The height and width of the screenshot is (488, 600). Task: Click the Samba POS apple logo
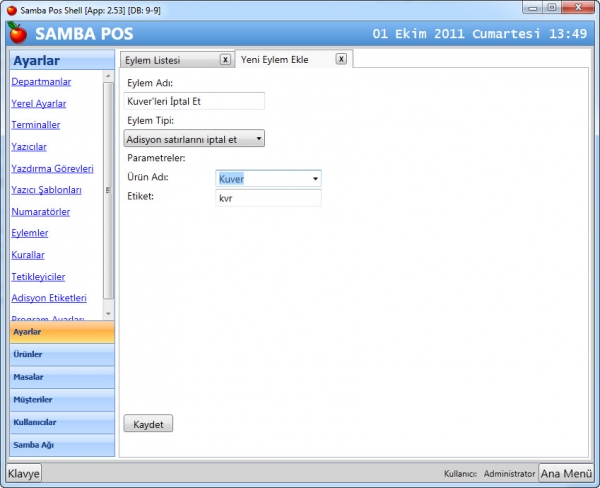[18, 33]
